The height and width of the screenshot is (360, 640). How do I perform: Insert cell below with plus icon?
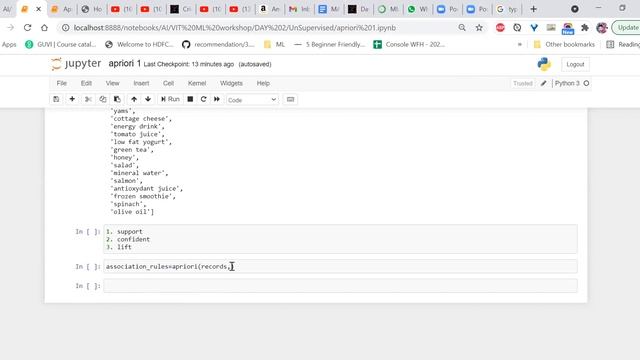72,99
